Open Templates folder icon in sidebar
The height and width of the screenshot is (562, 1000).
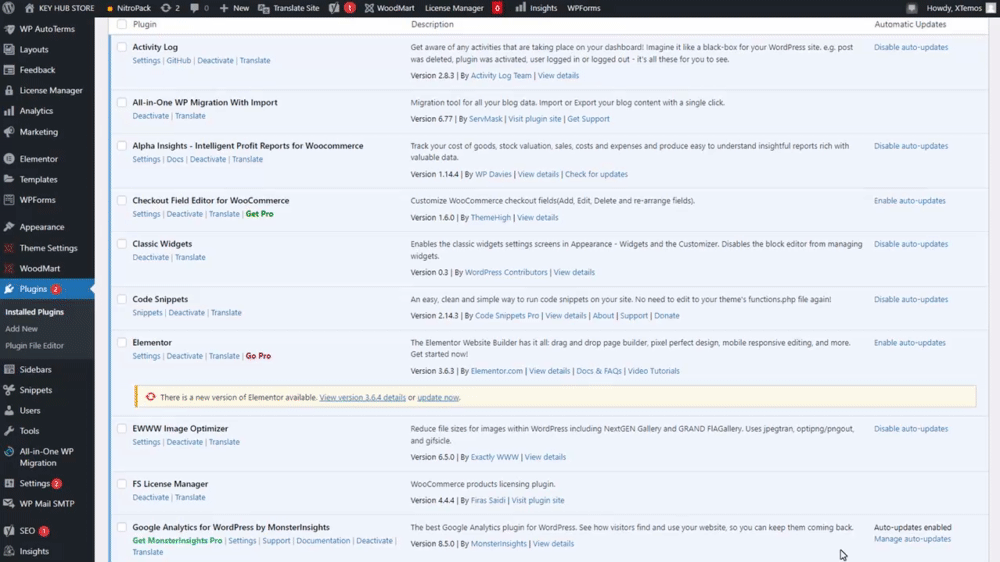click(x=9, y=179)
